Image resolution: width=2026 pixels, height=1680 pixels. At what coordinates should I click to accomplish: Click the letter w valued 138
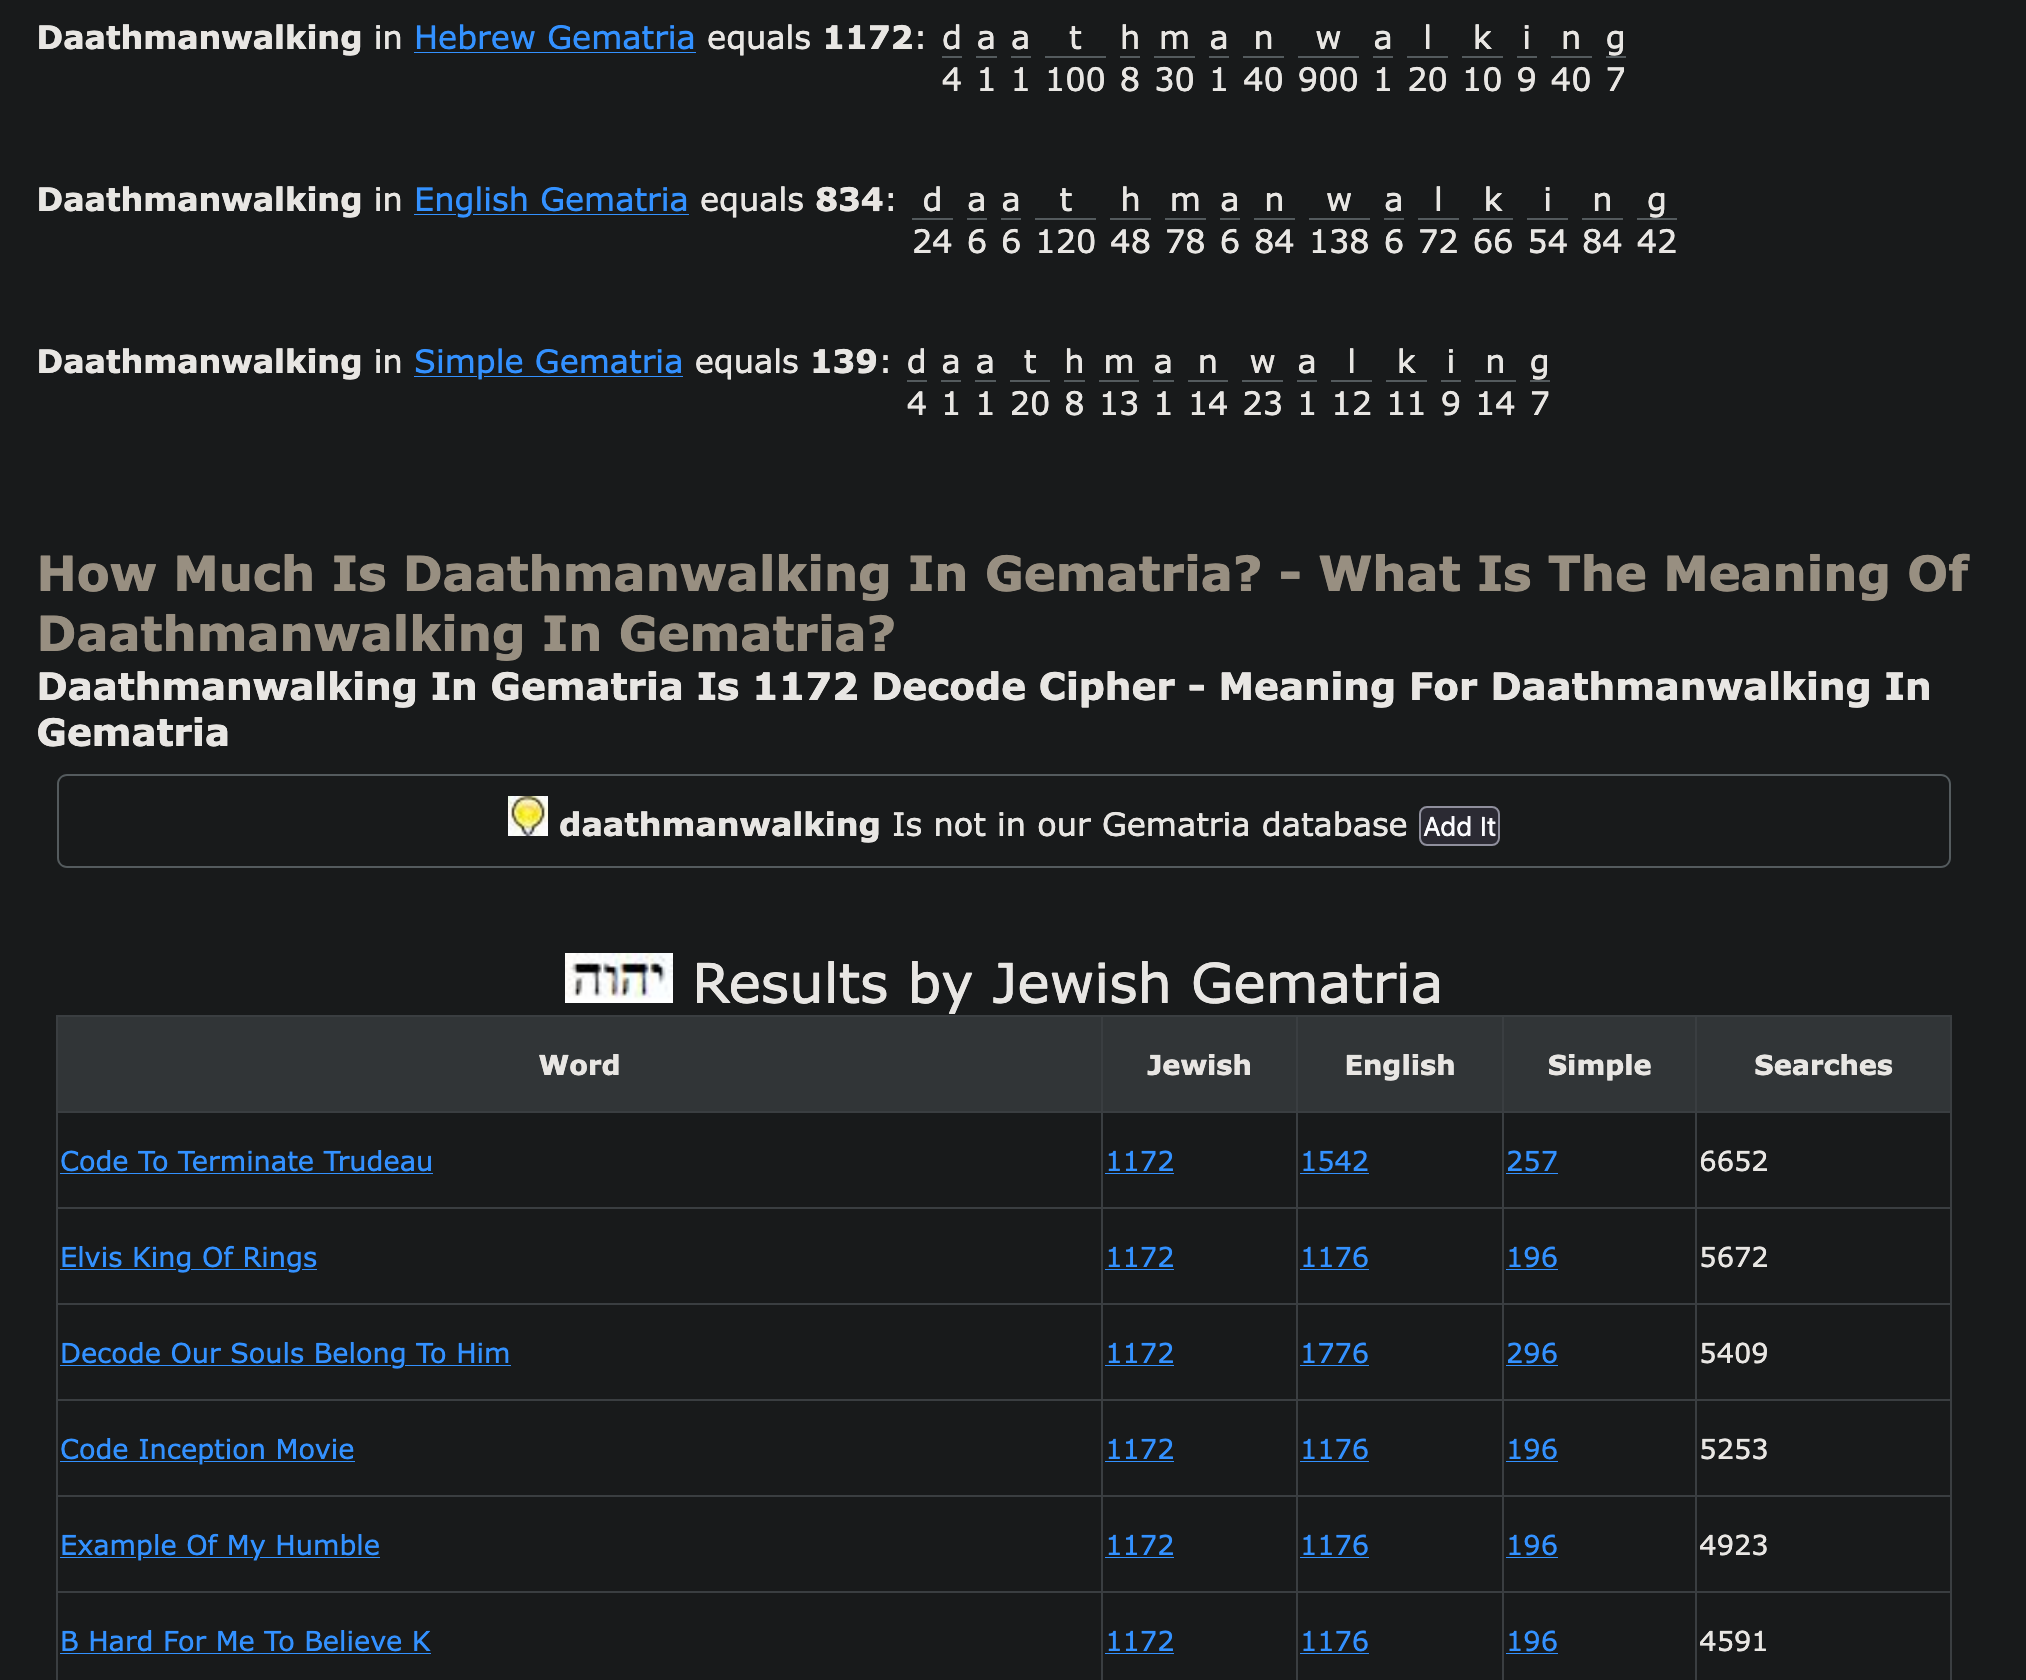click(x=1339, y=200)
